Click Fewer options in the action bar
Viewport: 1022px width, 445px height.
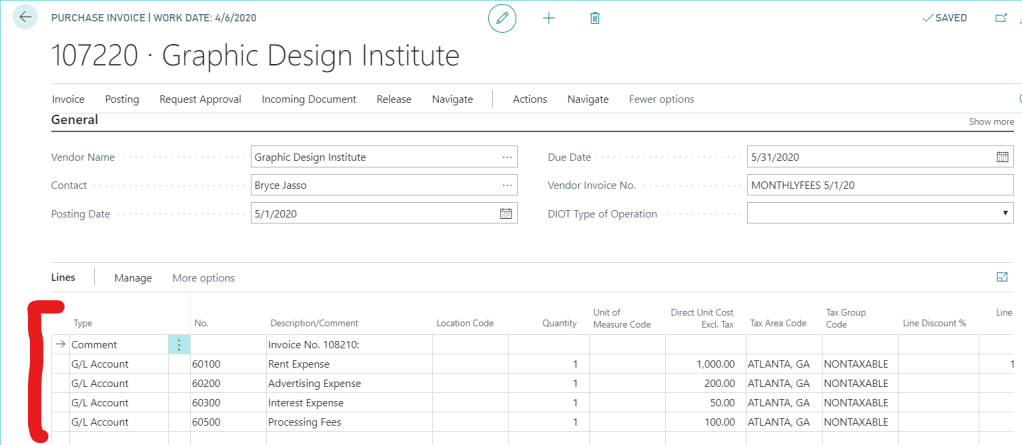pyautogui.click(x=661, y=99)
